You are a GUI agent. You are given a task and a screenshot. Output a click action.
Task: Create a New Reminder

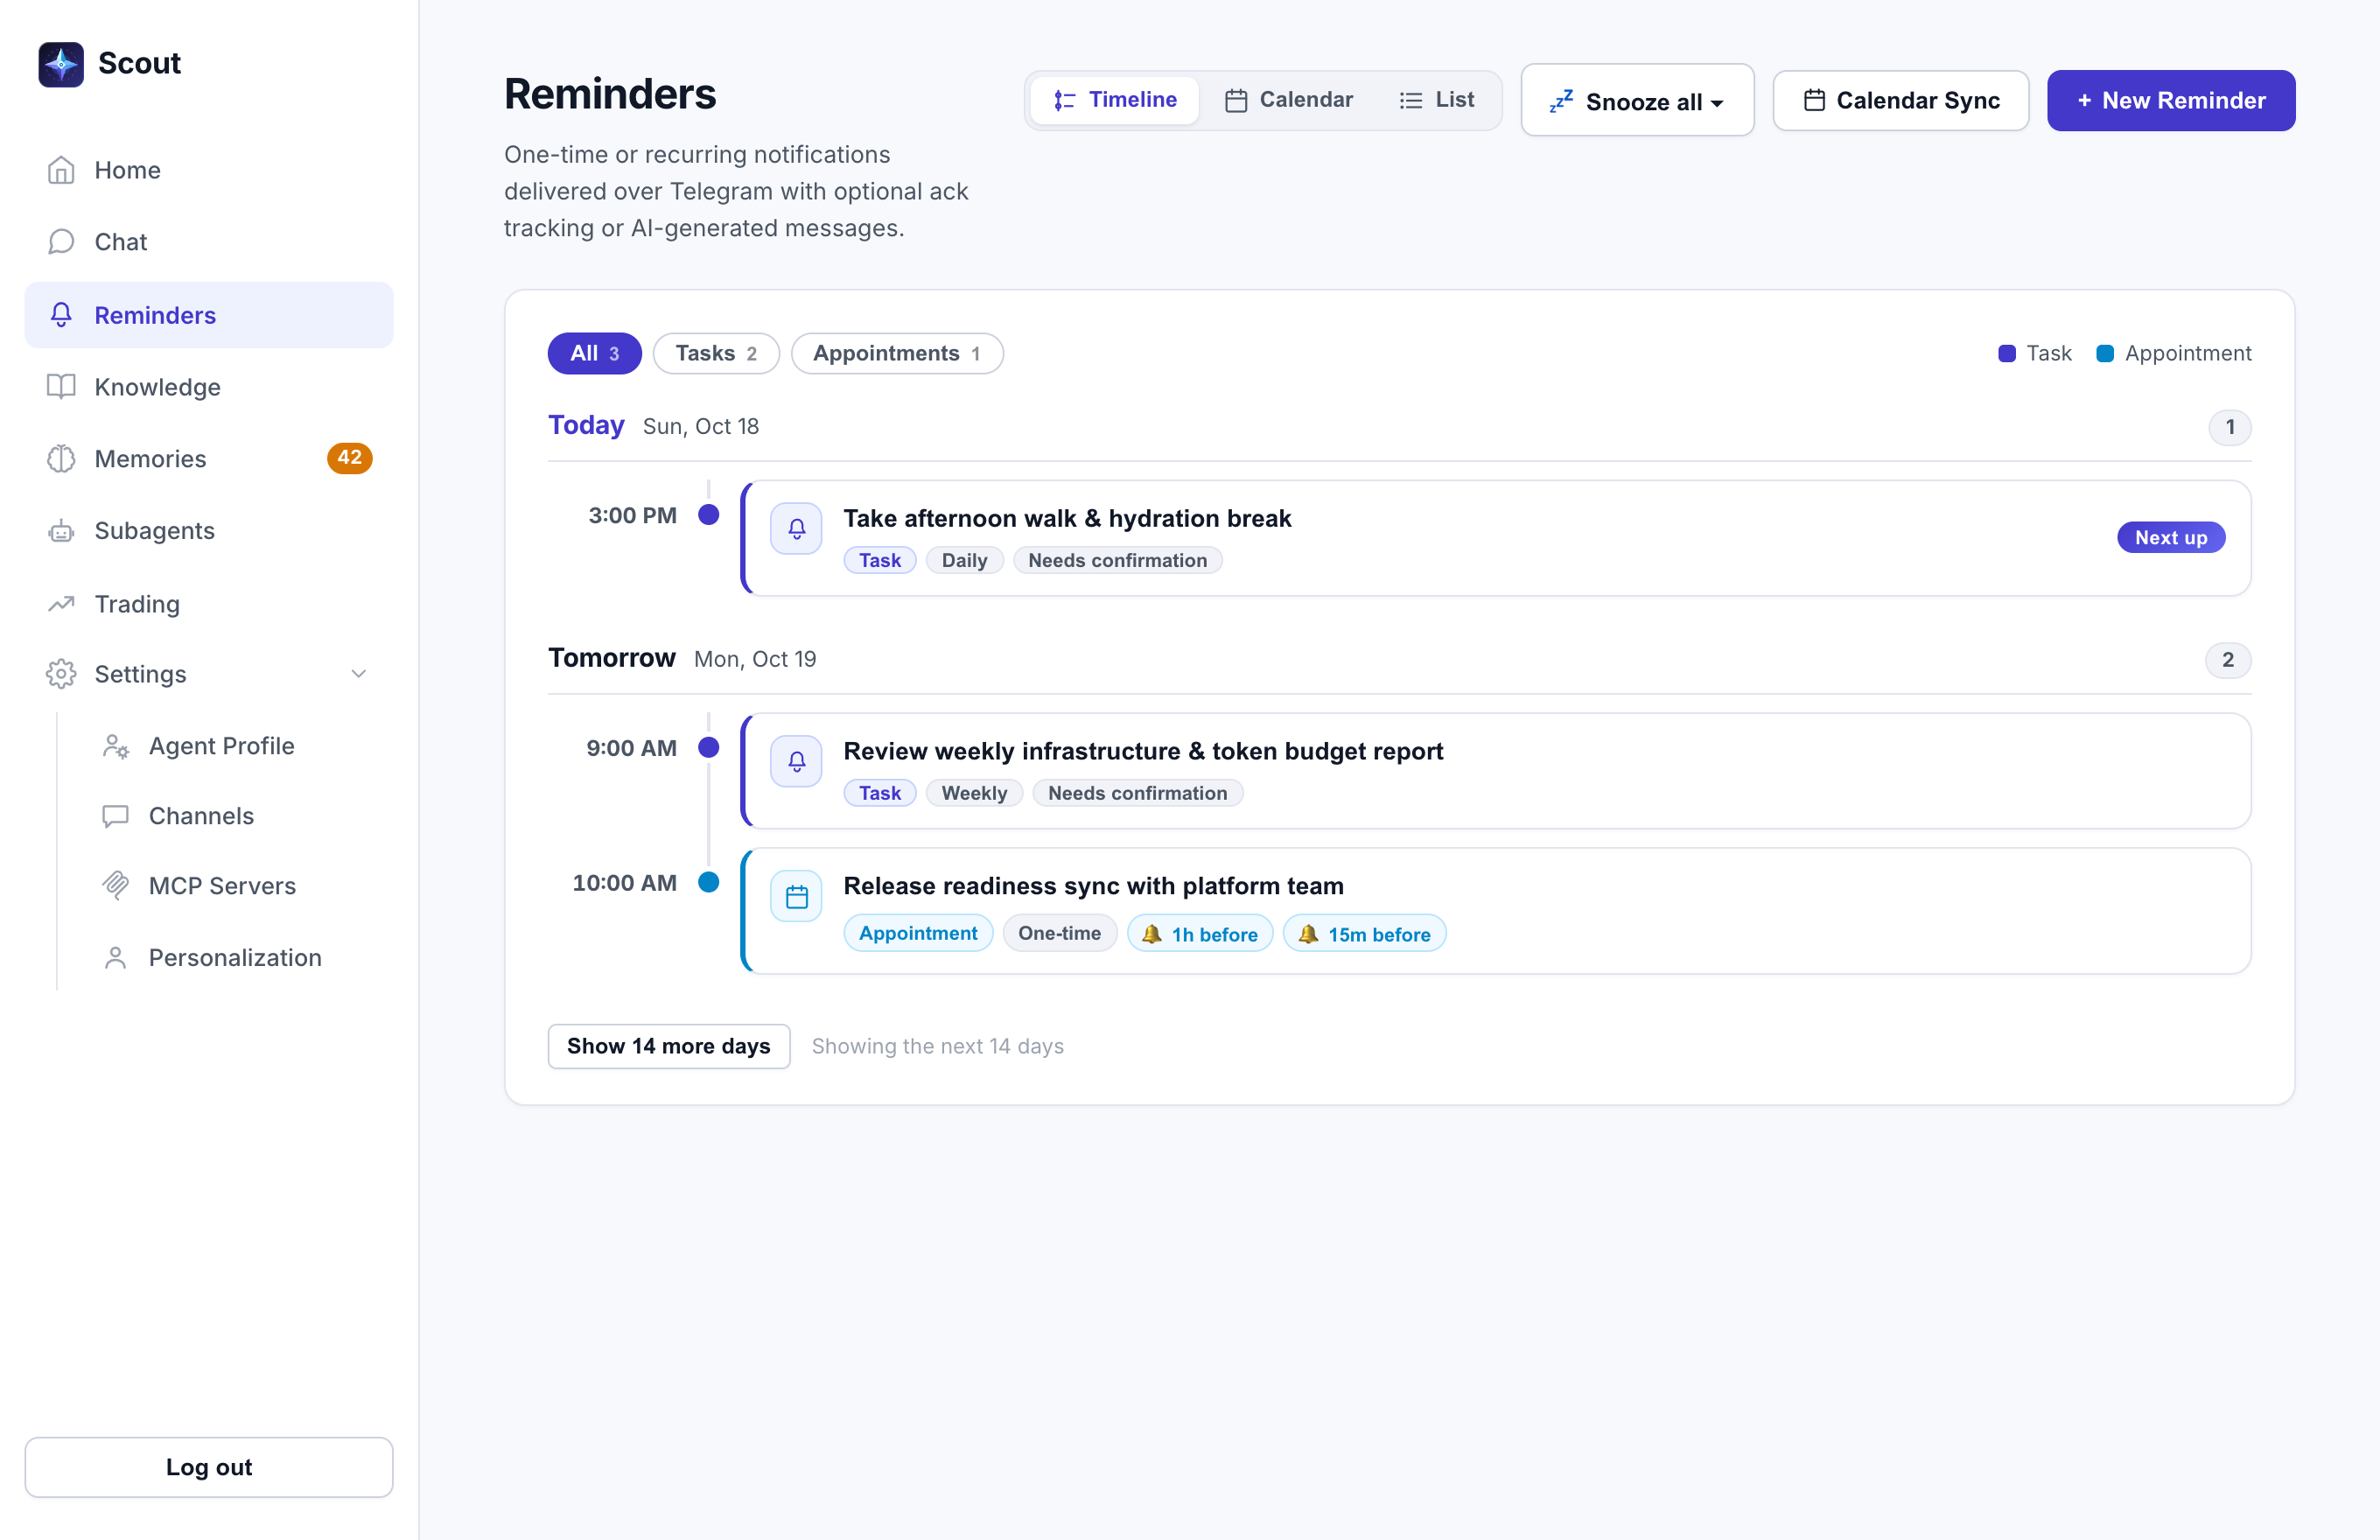point(2170,100)
